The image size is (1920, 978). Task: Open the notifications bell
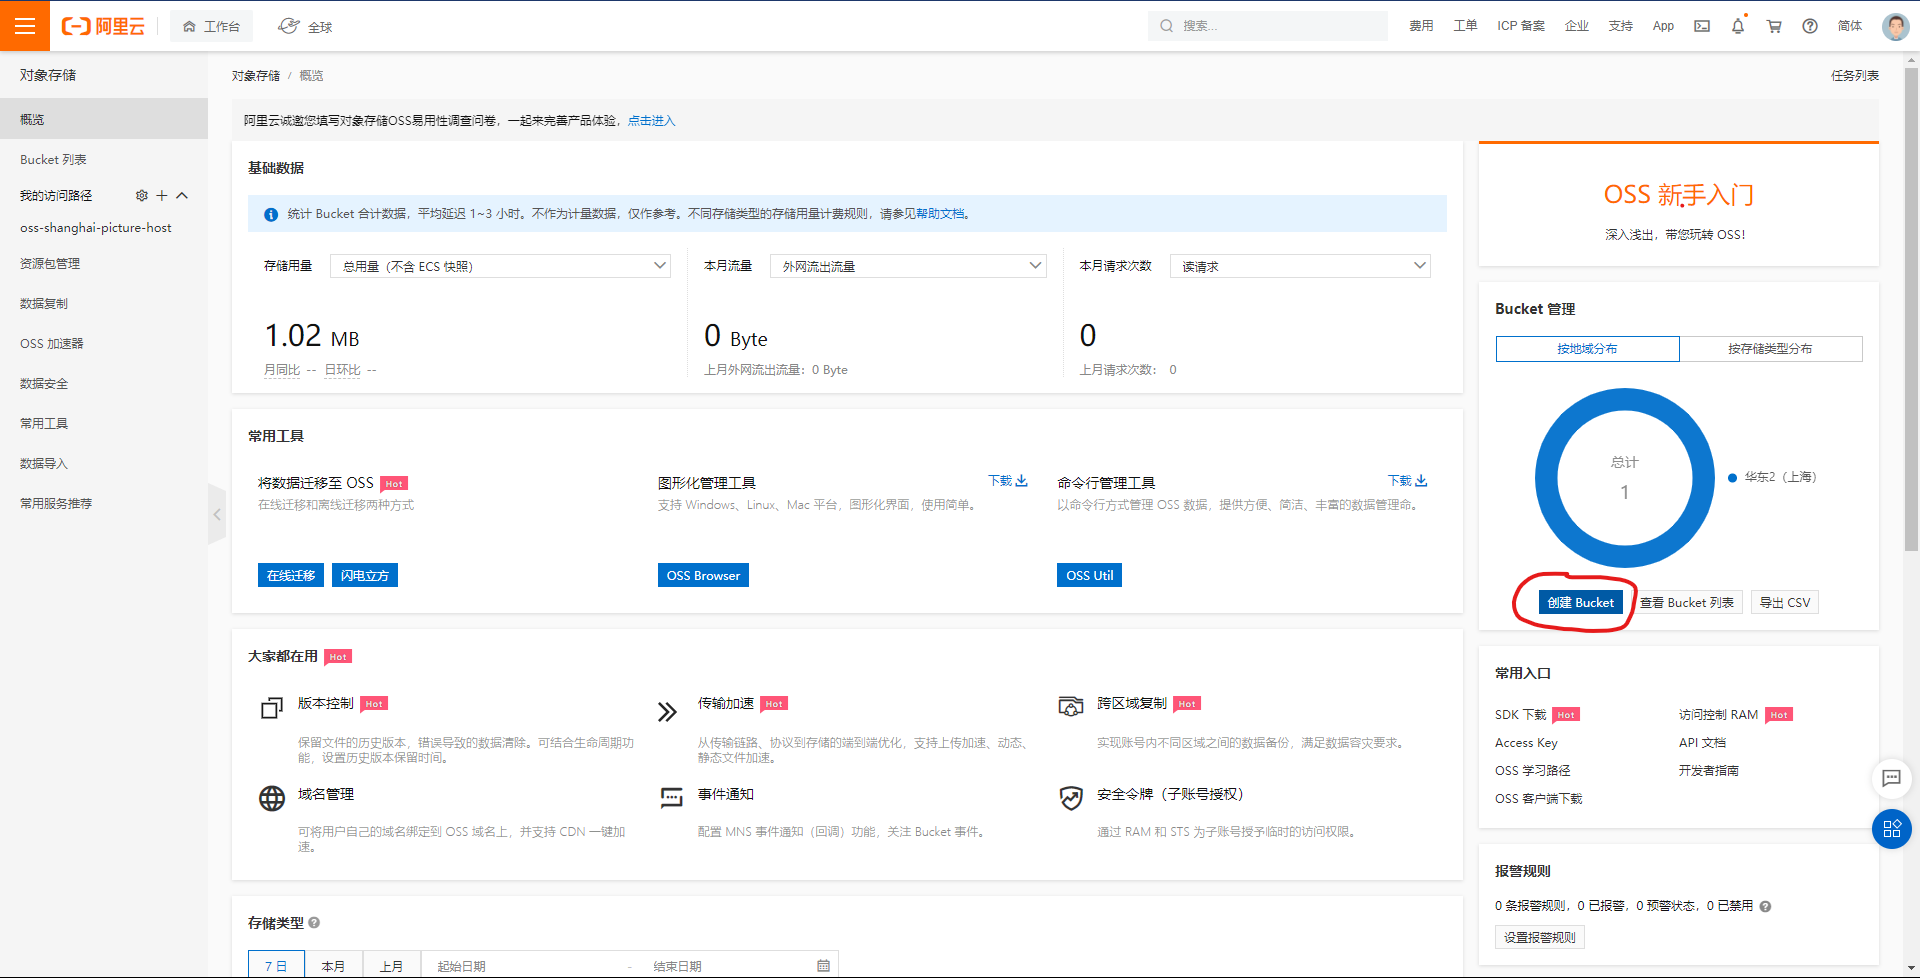(1738, 26)
